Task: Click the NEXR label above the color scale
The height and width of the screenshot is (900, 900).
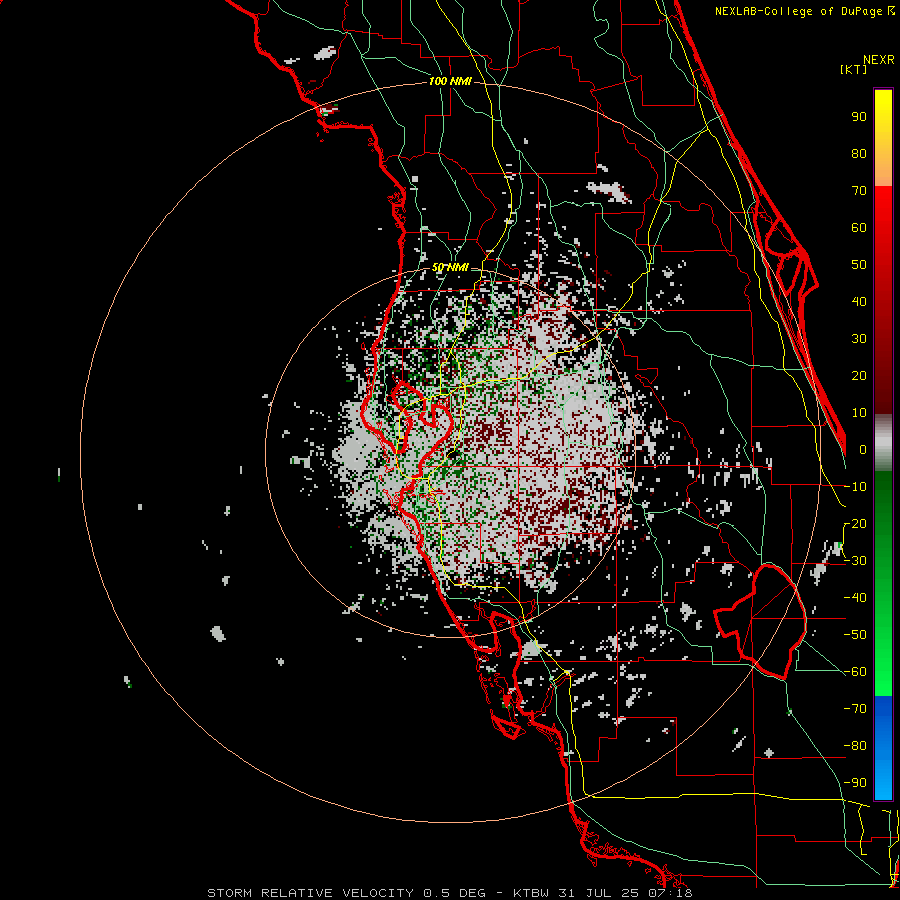Action: tap(879, 60)
